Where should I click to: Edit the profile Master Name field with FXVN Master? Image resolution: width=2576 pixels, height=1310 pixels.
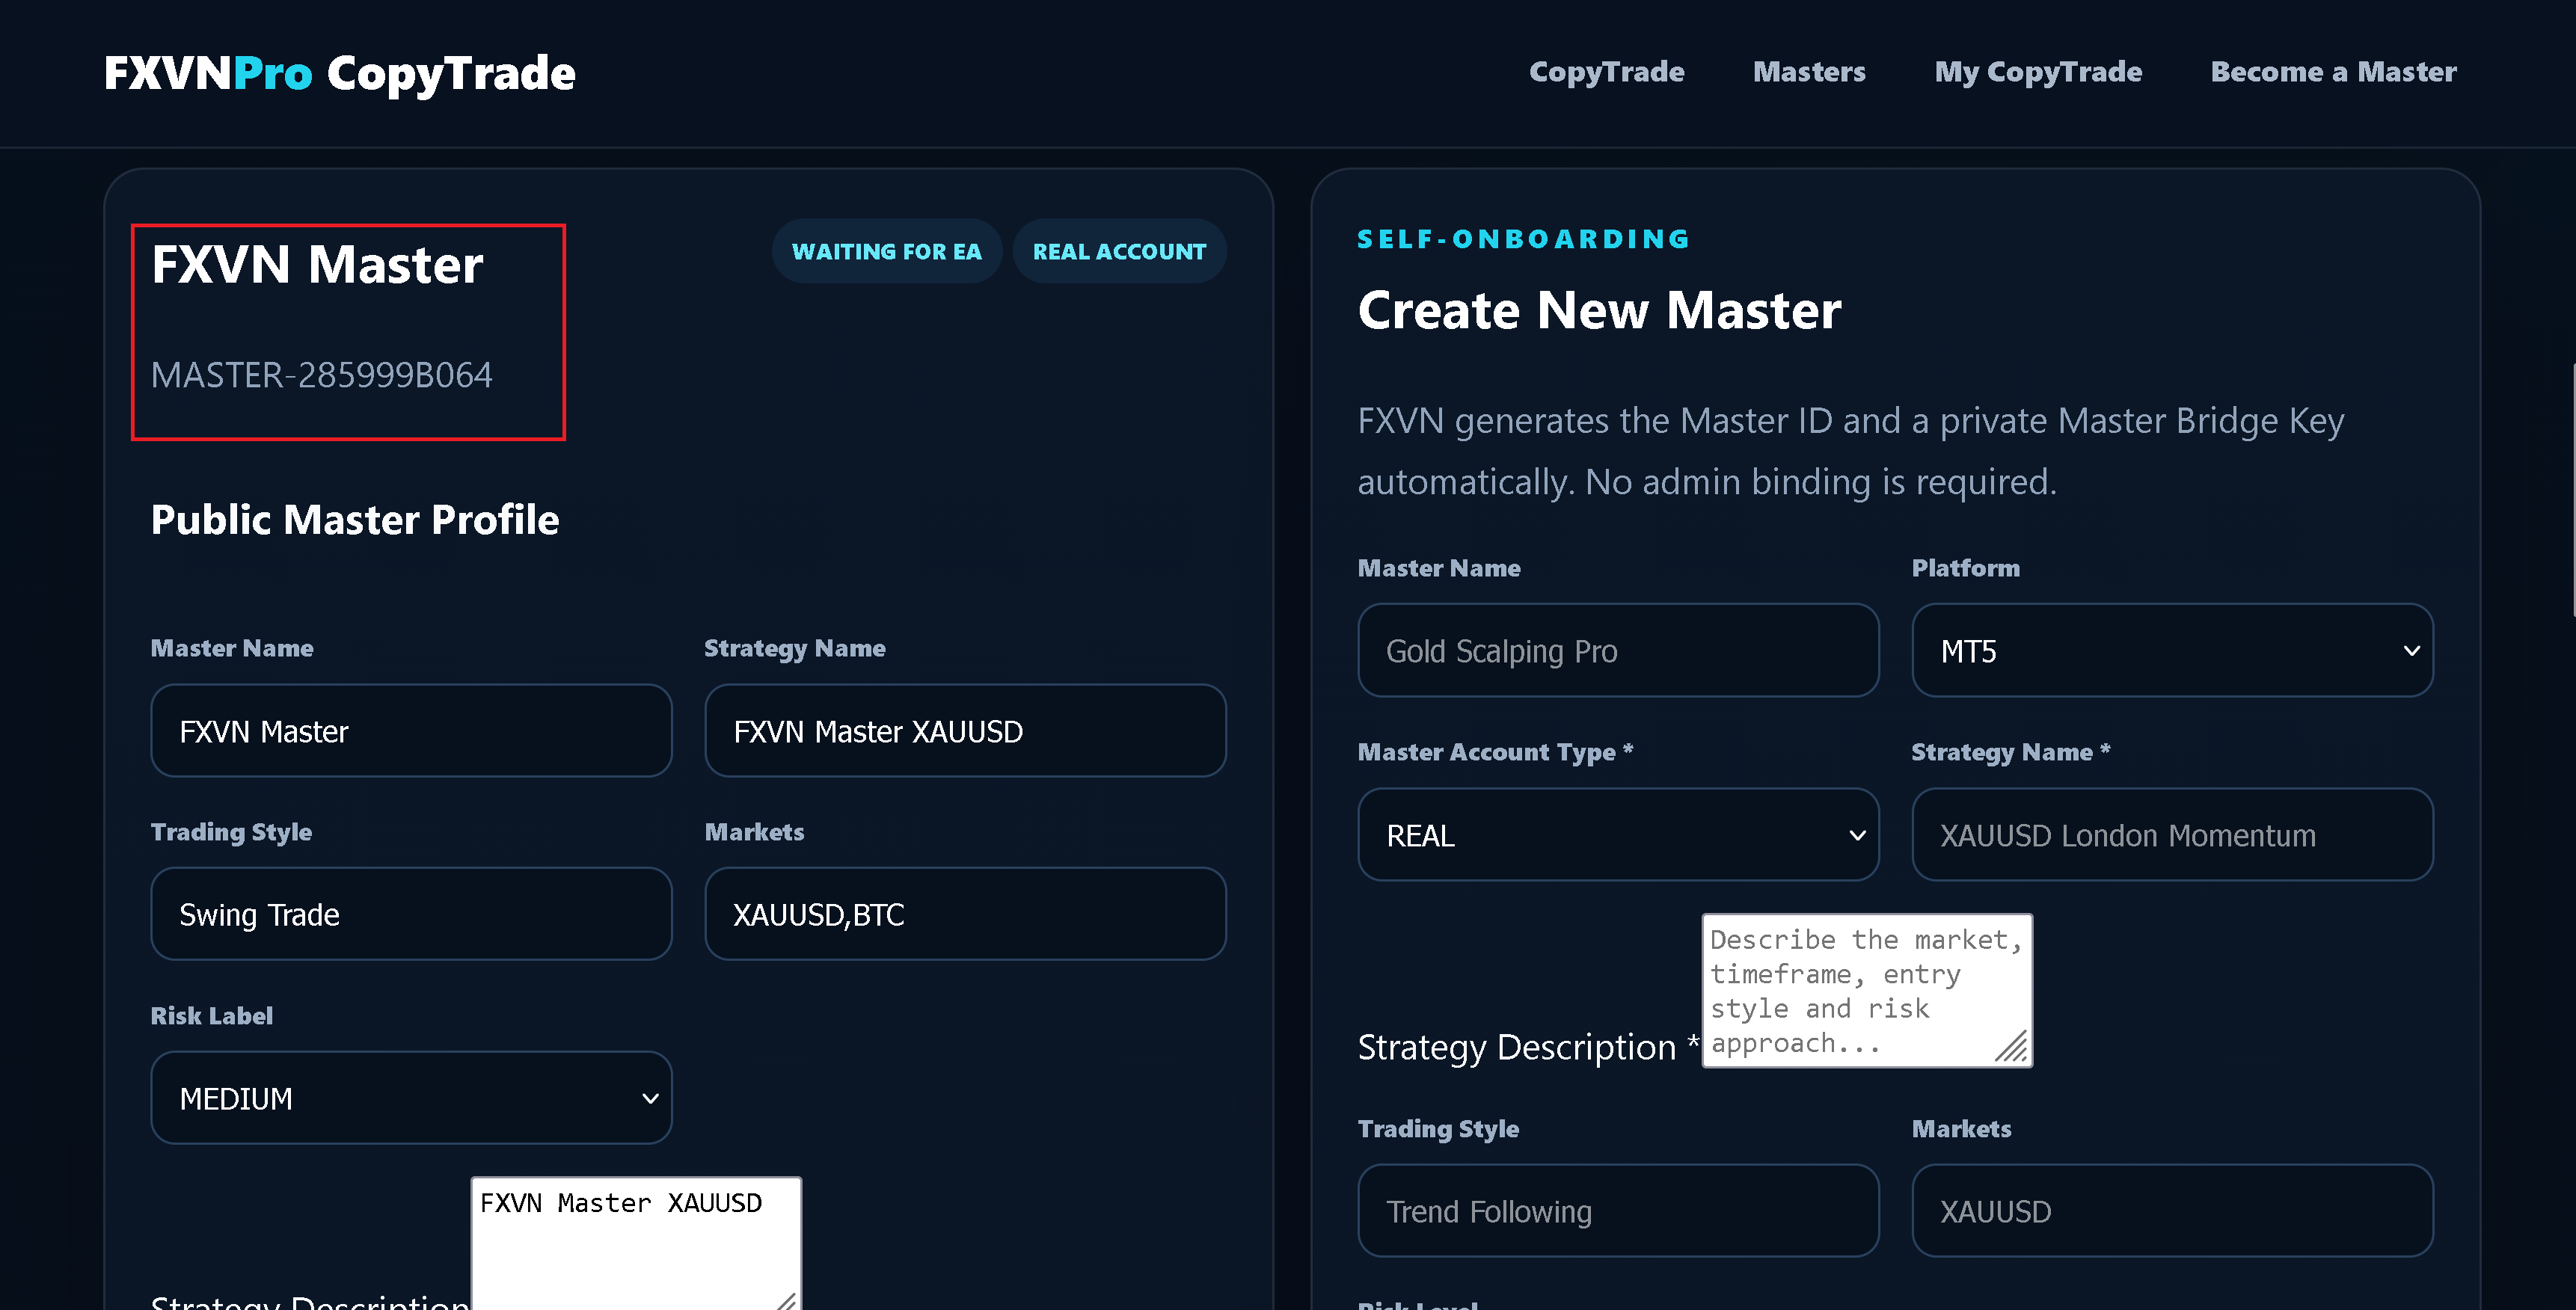click(411, 731)
